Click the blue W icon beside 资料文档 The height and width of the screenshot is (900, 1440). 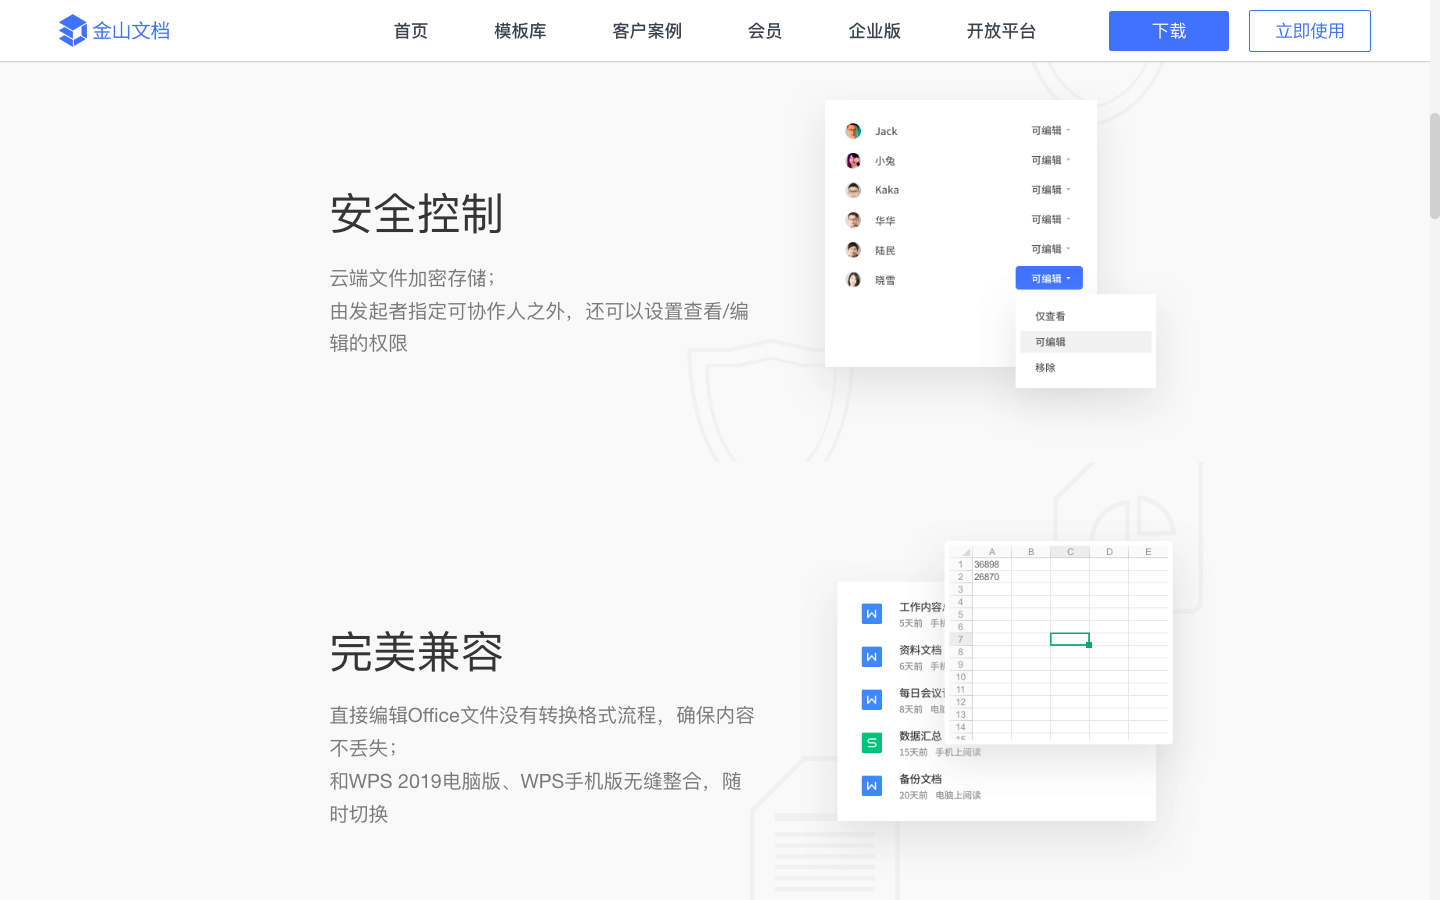point(871,657)
